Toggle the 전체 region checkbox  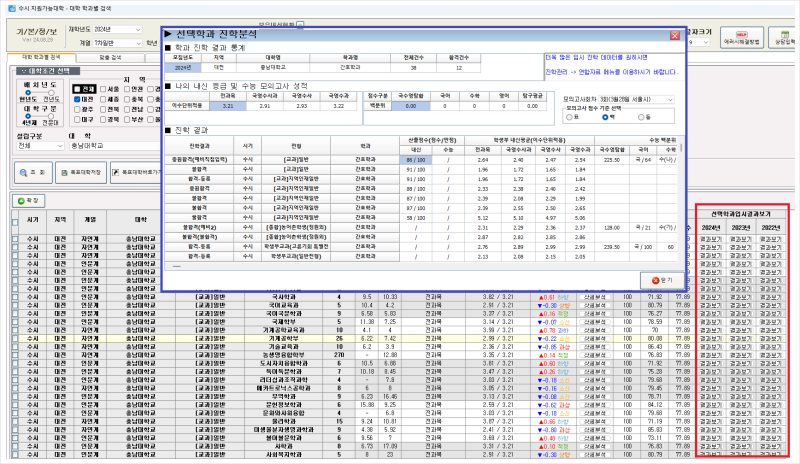point(77,89)
